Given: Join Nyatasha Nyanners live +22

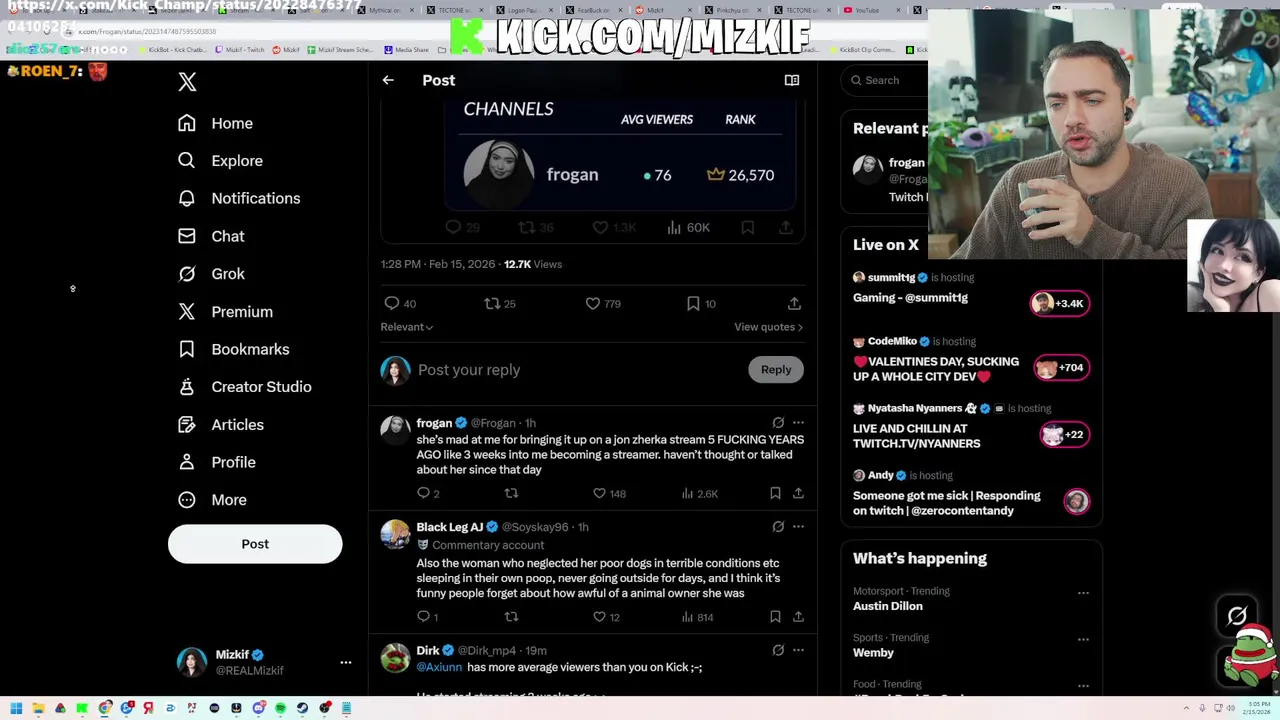Looking at the screenshot, I should pyautogui.click(x=1064, y=434).
